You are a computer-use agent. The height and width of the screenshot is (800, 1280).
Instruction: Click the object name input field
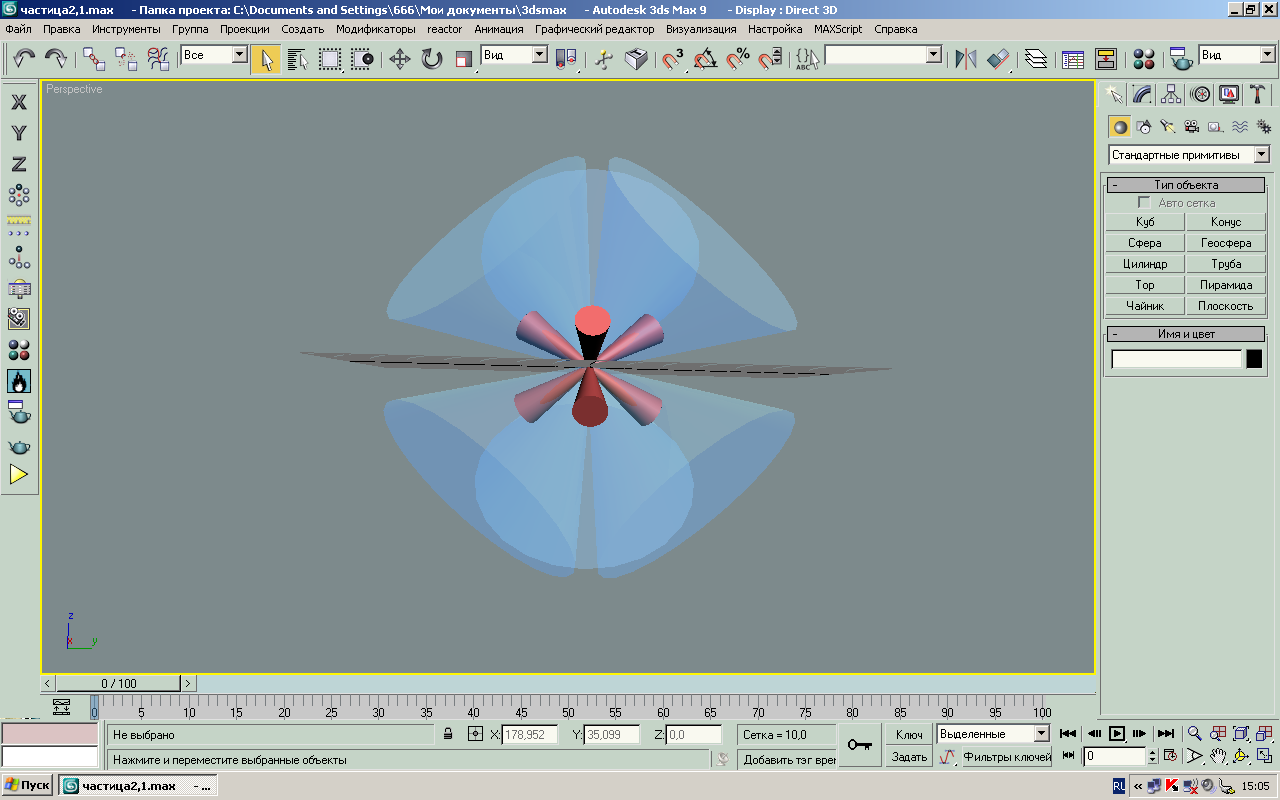1176,359
